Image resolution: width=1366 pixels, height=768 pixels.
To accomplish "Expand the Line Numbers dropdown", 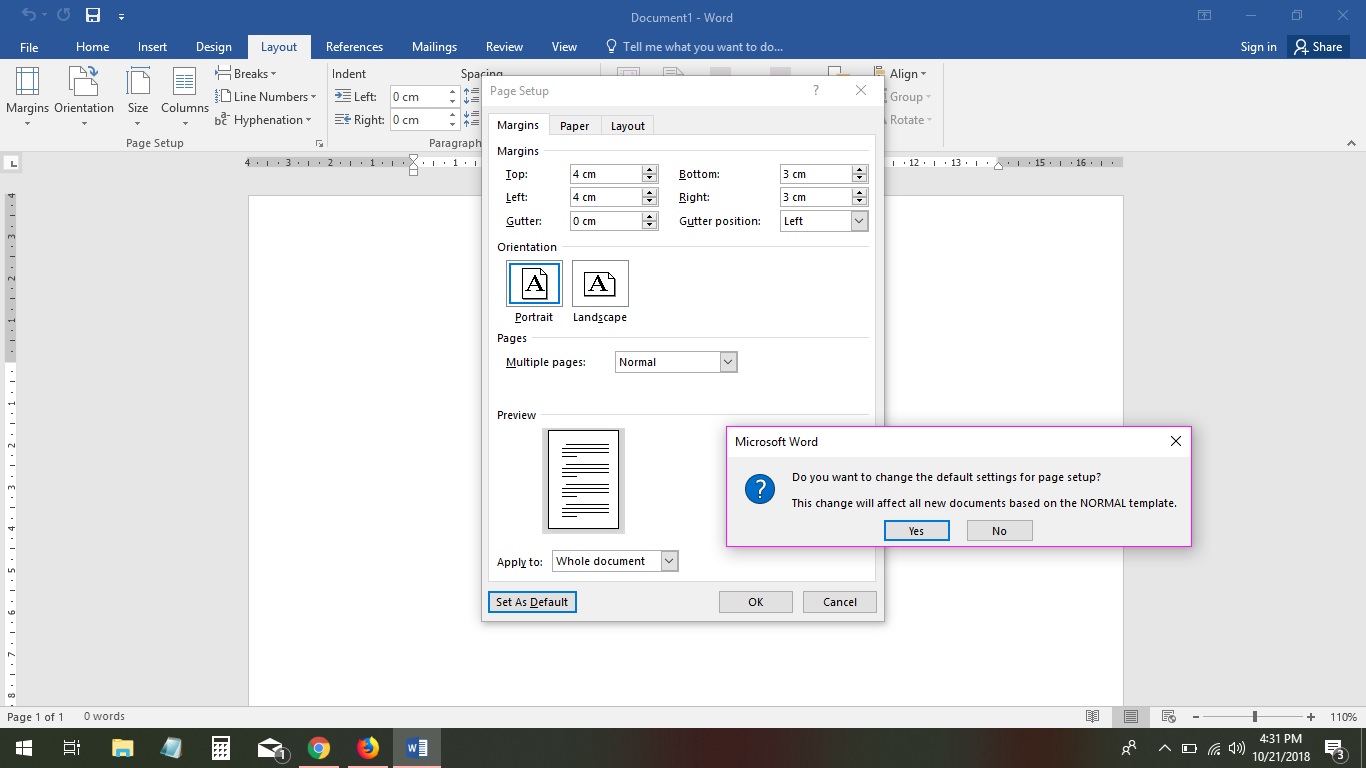I will (266, 97).
